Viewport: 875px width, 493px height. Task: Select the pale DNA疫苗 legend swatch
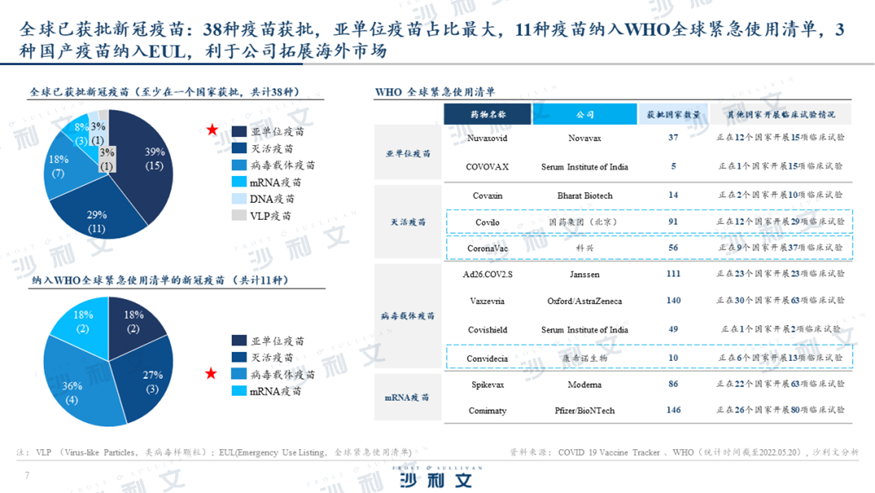239,199
